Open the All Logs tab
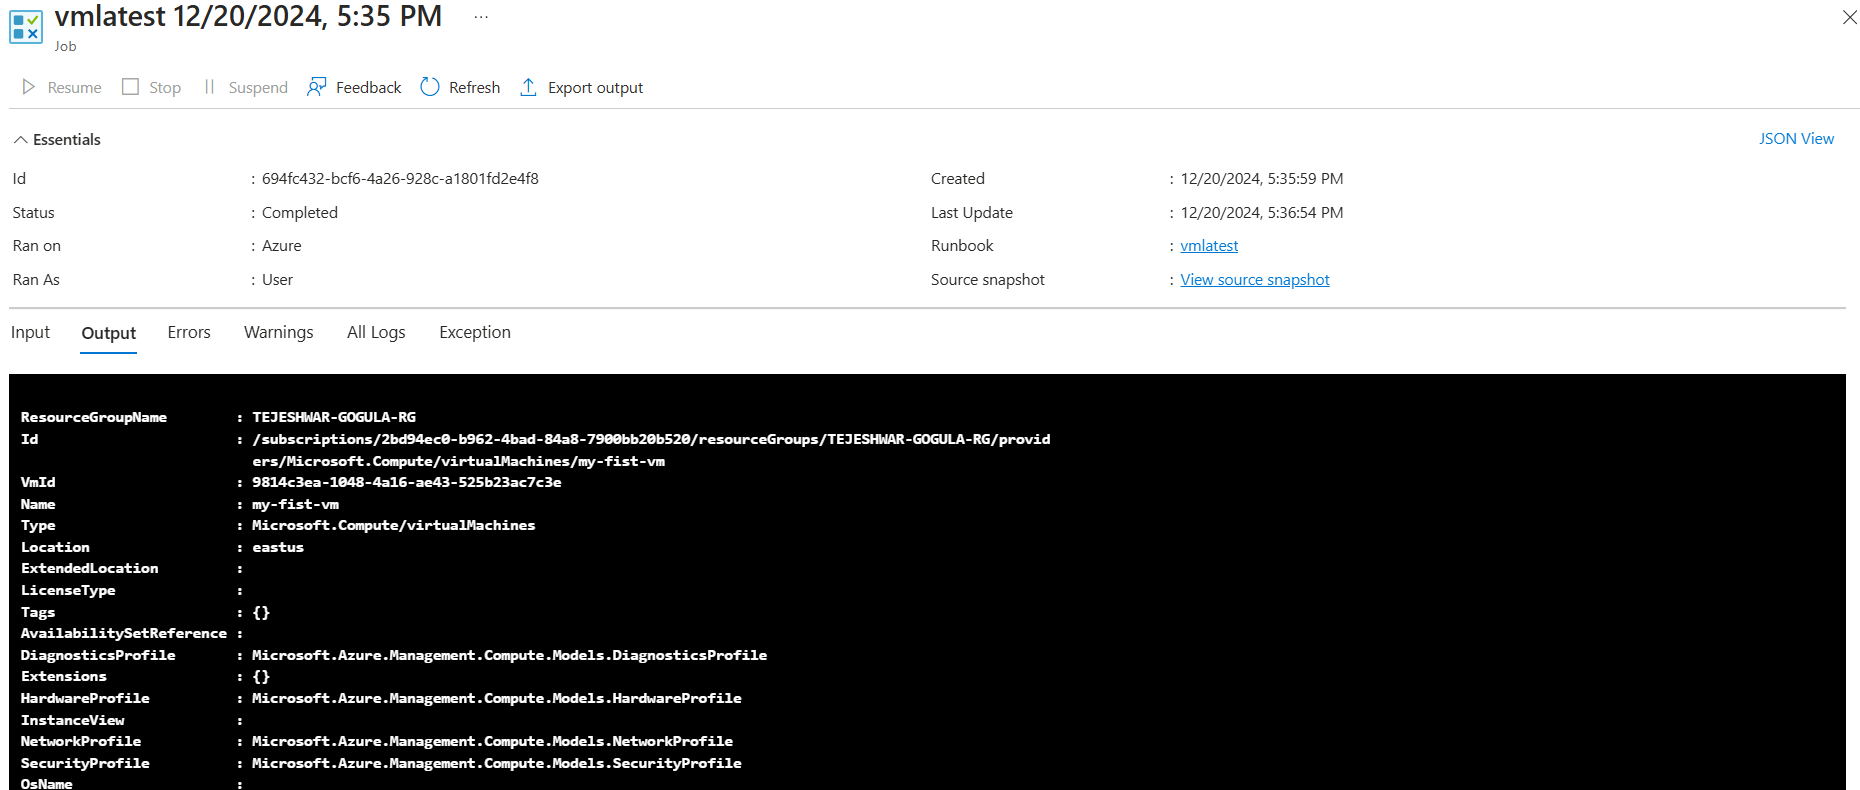The image size is (1860, 790). click(376, 332)
